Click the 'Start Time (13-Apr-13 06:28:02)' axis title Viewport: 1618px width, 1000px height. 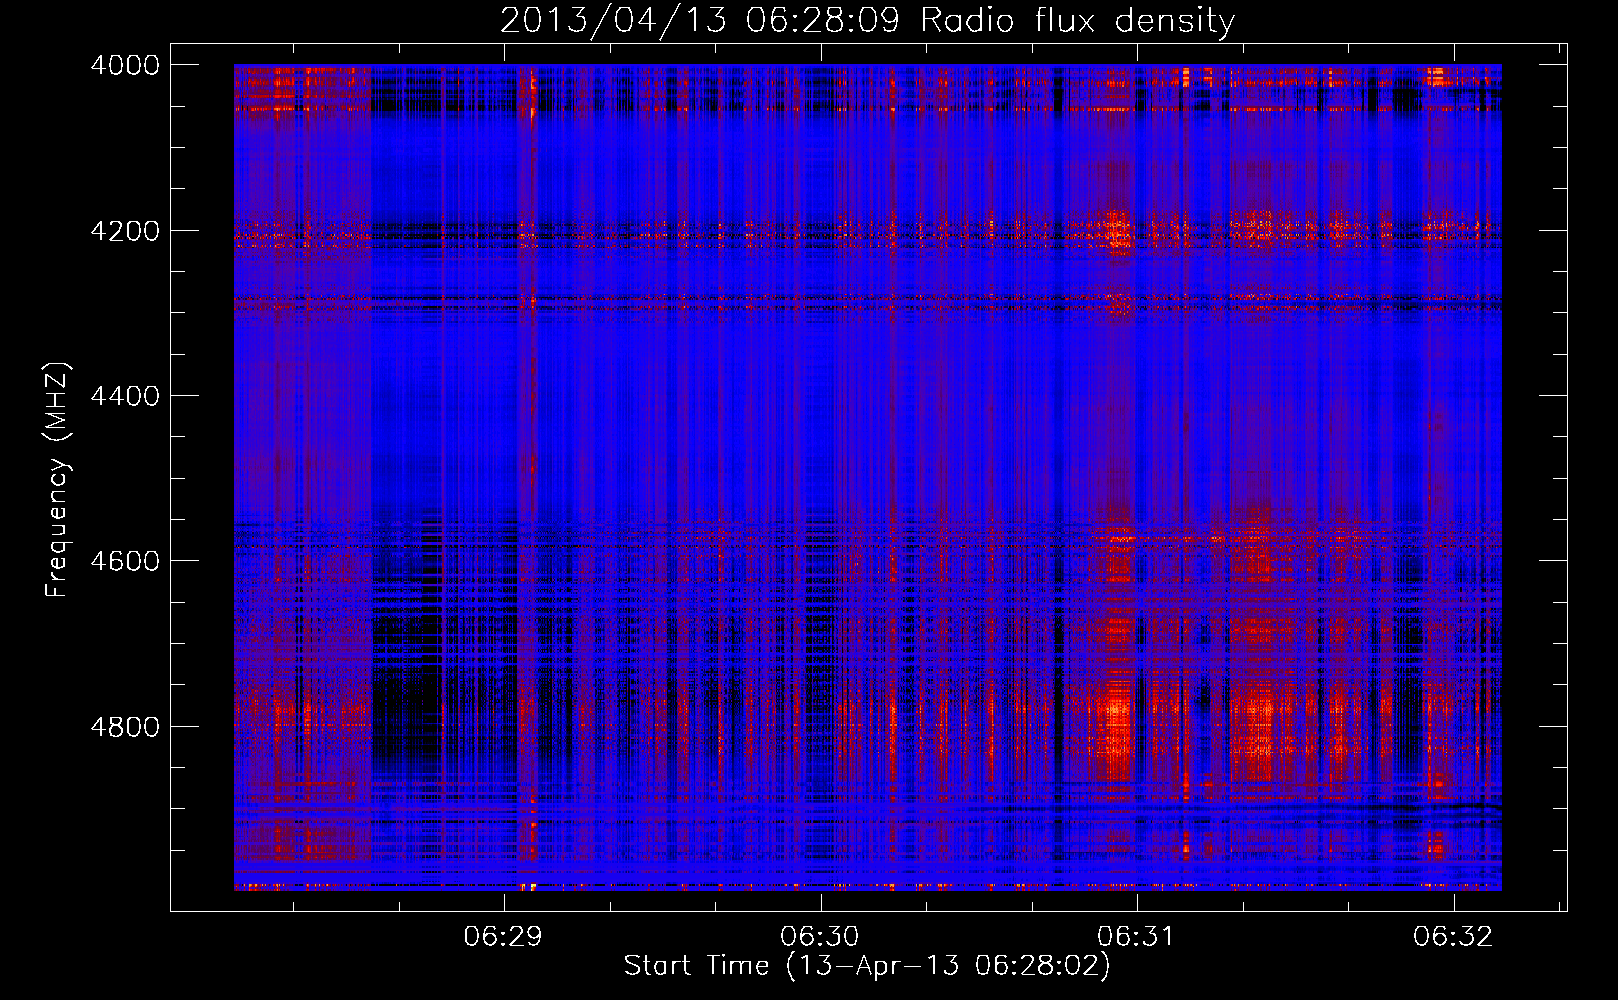pyautogui.click(x=867, y=966)
